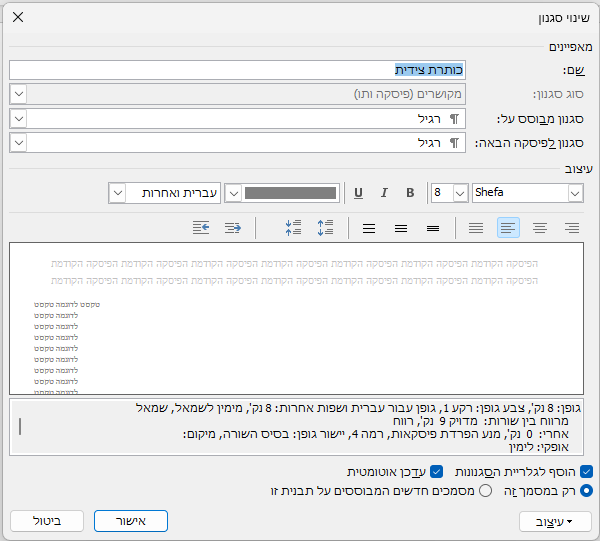Align paragraph text to the right
The width and height of the screenshot is (600, 541).
pos(572,228)
